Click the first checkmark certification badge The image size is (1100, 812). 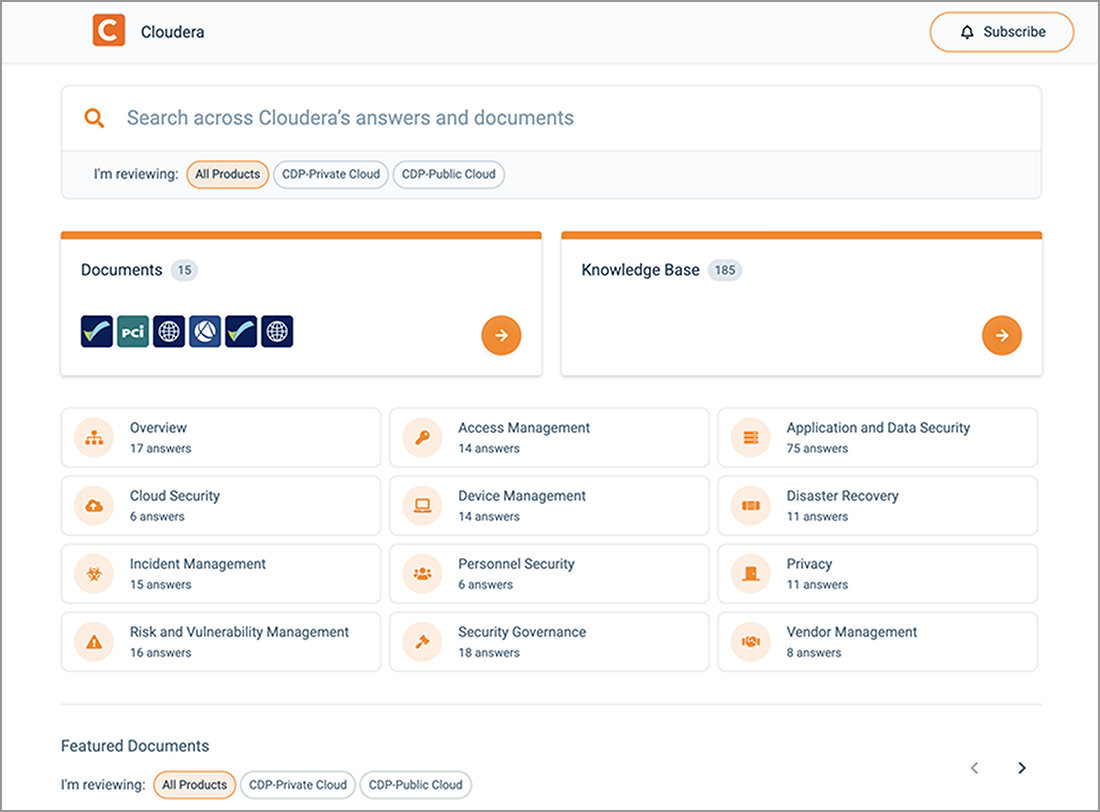coord(97,331)
